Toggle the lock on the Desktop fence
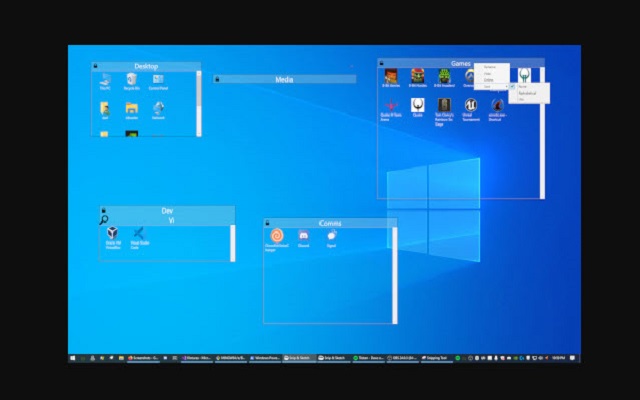 [x=95, y=66]
